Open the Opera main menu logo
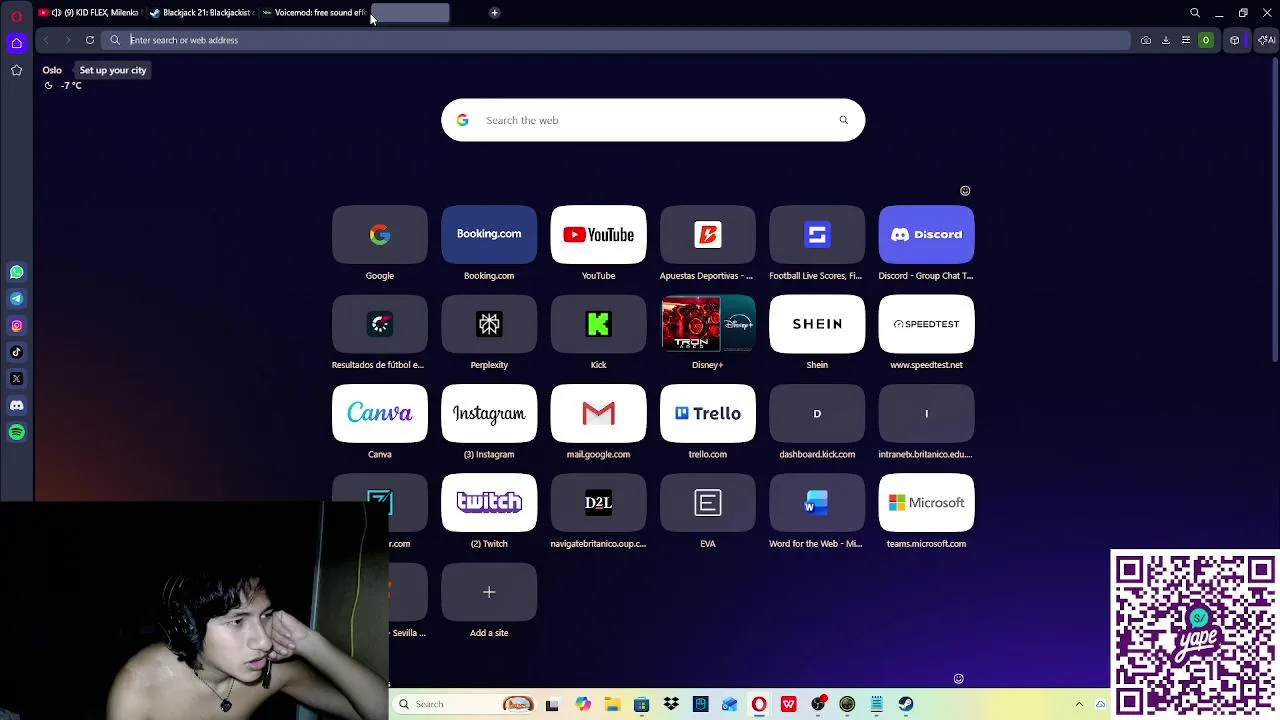This screenshot has width=1280, height=720. [16, 16]
